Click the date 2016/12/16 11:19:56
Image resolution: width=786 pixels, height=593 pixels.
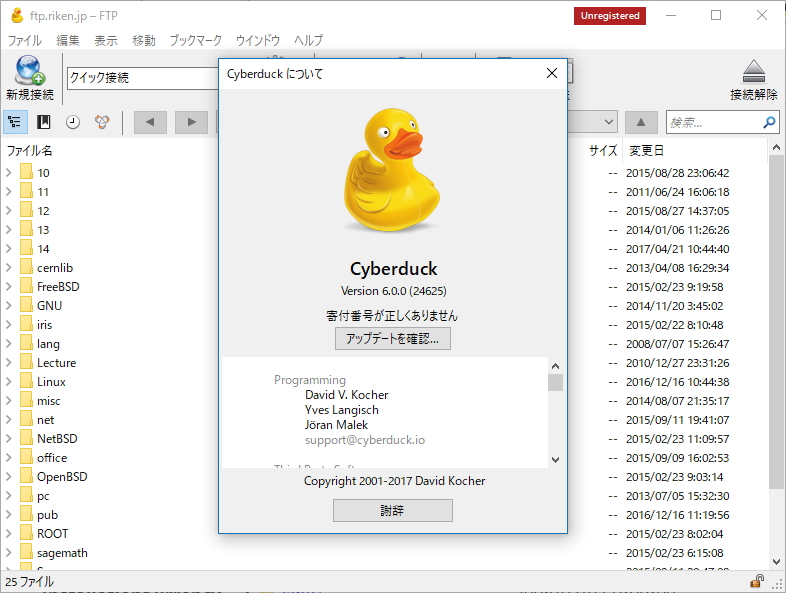(677, 515)
